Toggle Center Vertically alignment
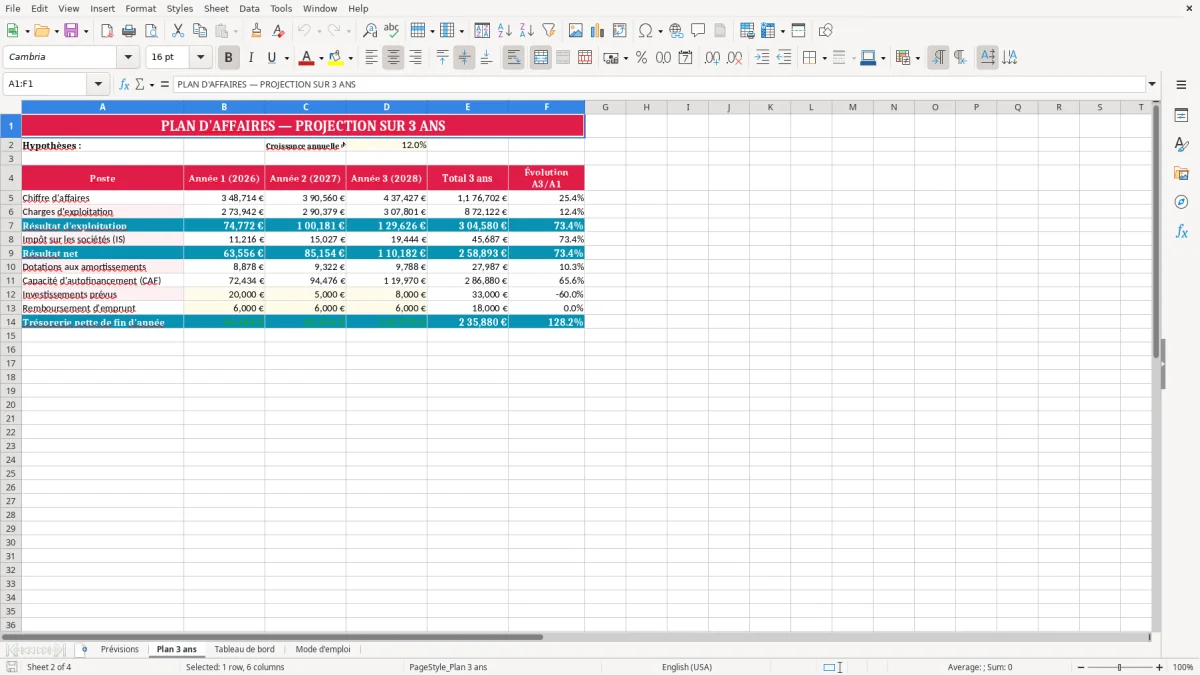This screenshot has width=1200, height=675. pos(464,58)
